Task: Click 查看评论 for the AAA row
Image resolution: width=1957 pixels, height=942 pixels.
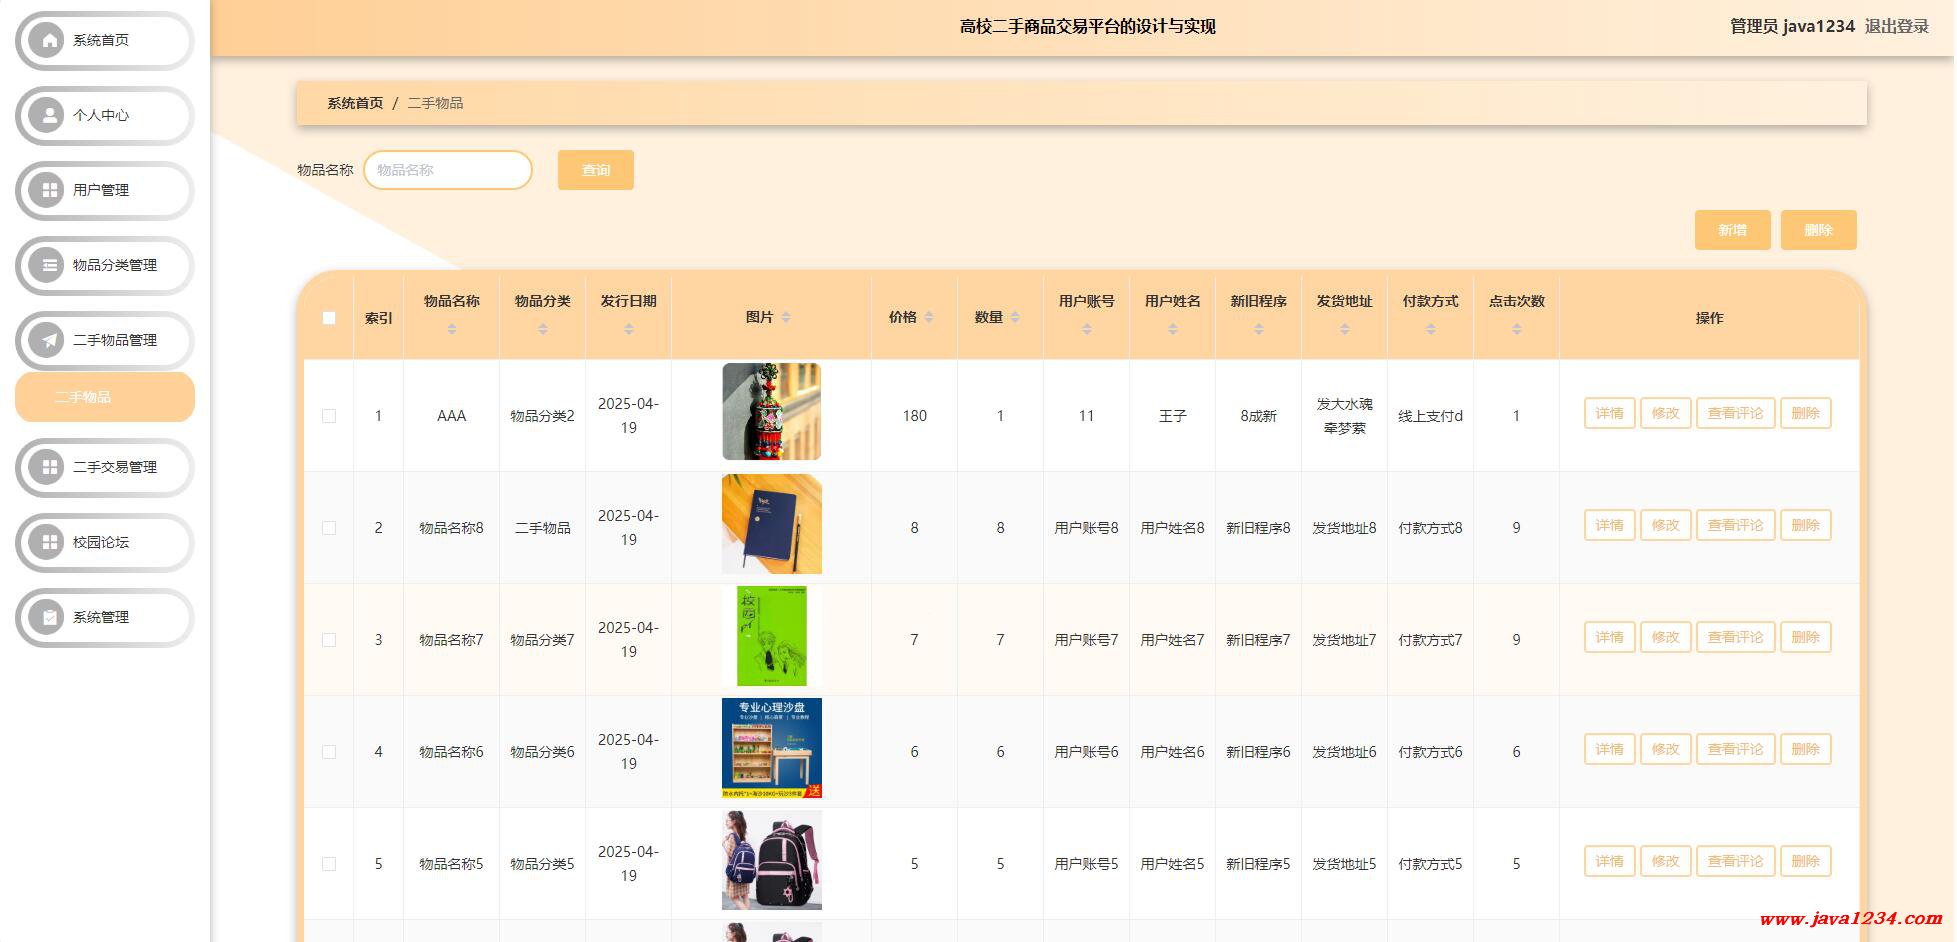Action: pos(1736,413)
